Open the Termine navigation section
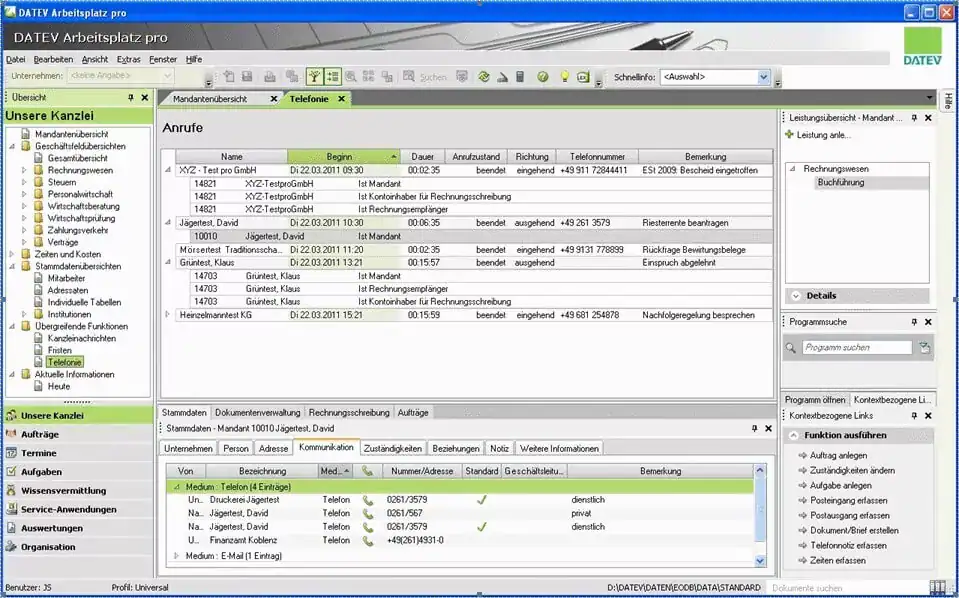The width and height of the screenshot is (959, 598). 78,453
